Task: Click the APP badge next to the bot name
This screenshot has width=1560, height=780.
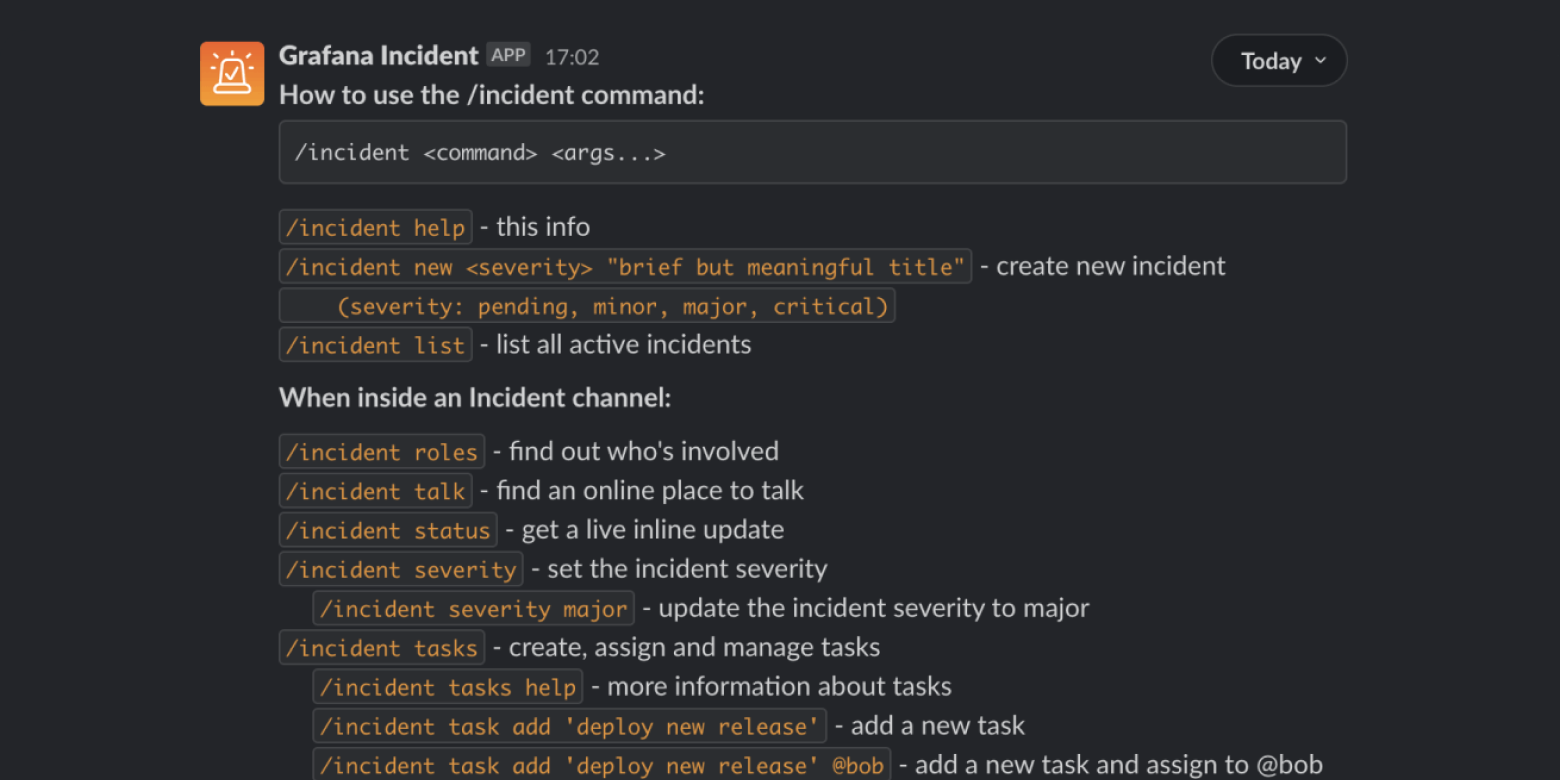Action: pyautogui.click(x=508, y=55)
